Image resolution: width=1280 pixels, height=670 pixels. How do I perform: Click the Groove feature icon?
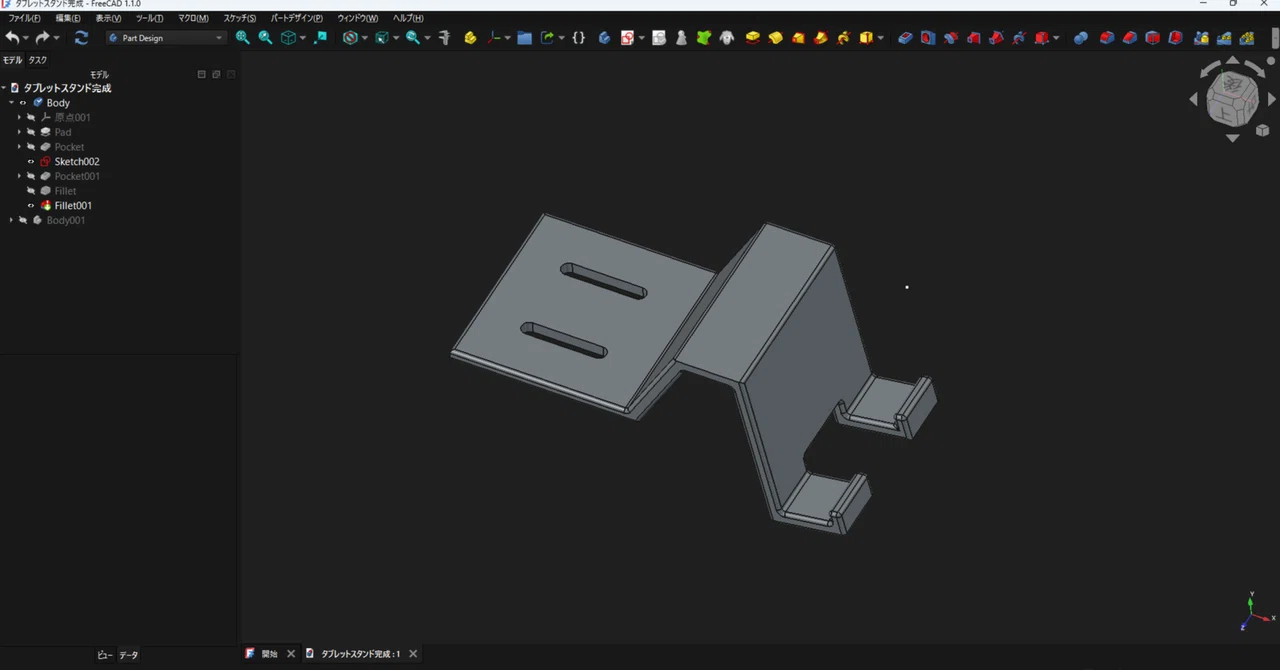[x=951, y=38]
